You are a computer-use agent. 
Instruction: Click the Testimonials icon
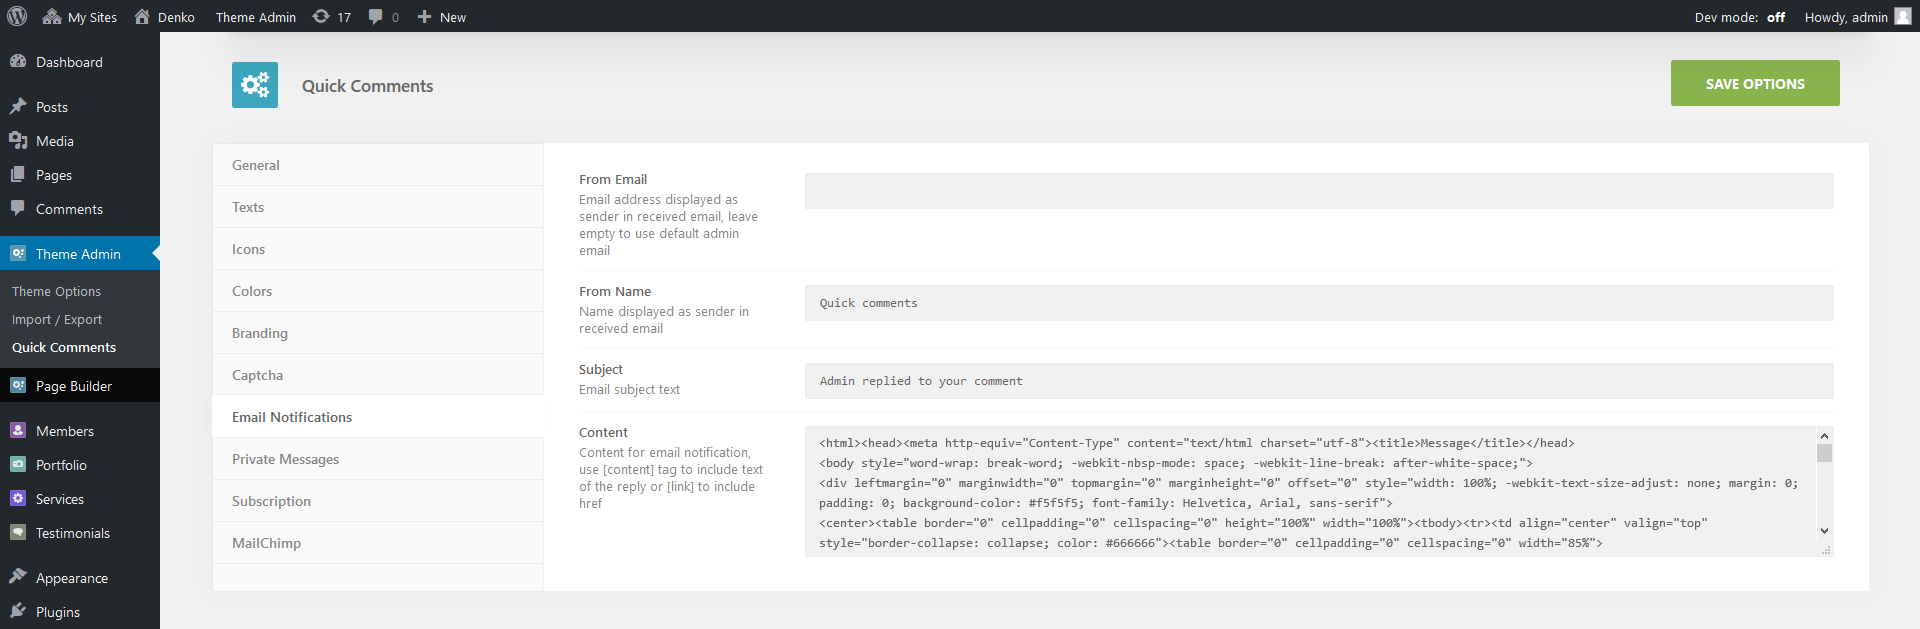(x=17, y=532)
